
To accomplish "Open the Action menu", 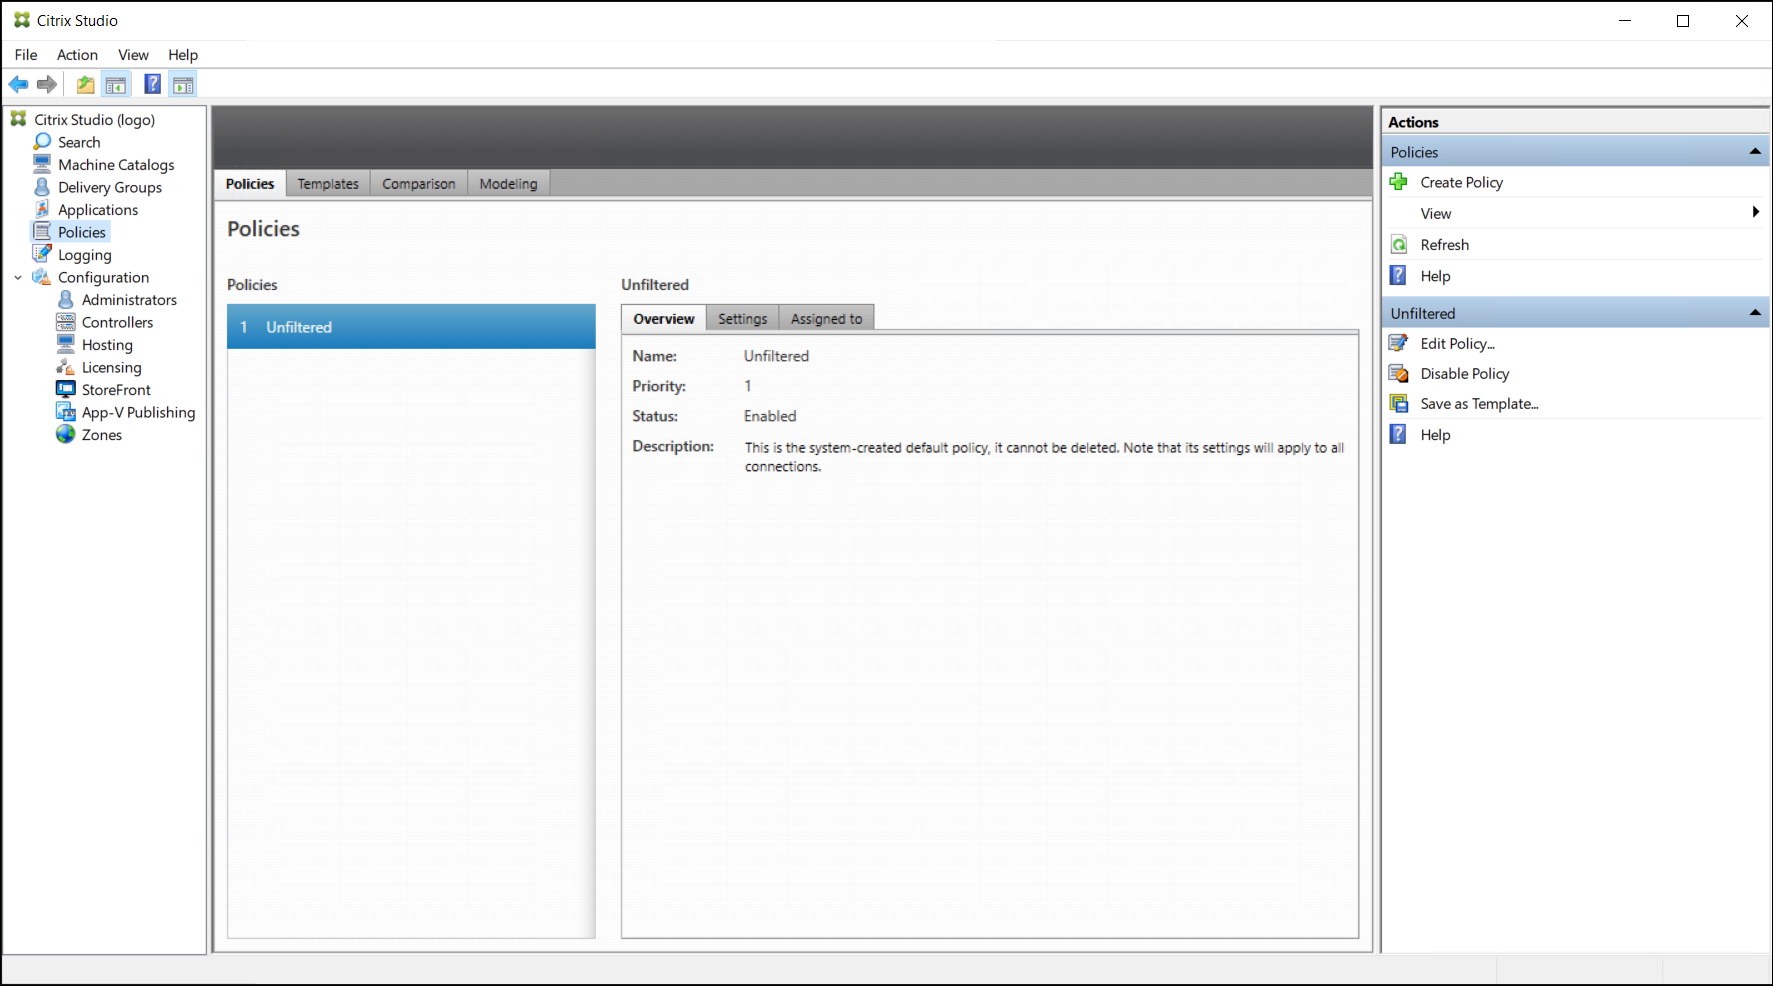I will coord(77,55).
